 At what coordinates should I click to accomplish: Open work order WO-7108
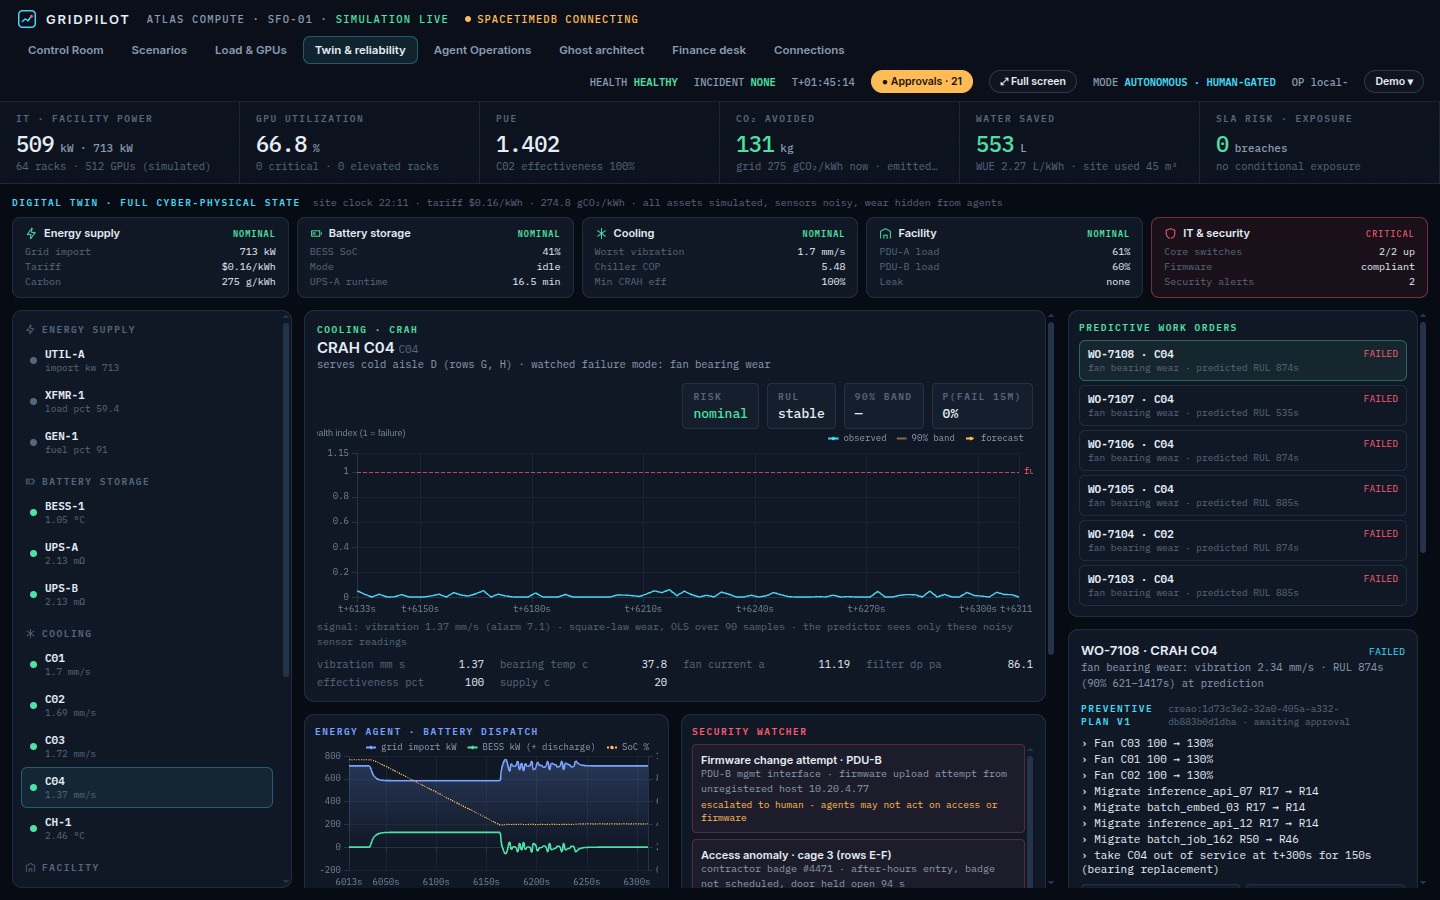point(1243,360)
